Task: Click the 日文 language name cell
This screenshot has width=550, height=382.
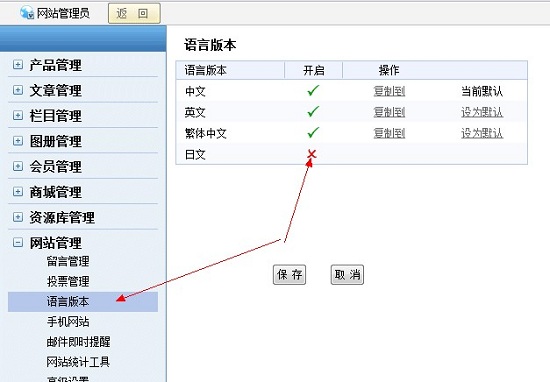Action: (x=195, y=155)
